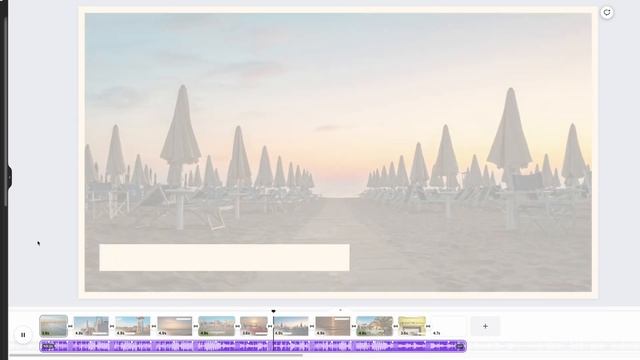Open transition between second and third scenes
The width and height of the screenshot is (640, 360).
point(112,326)
